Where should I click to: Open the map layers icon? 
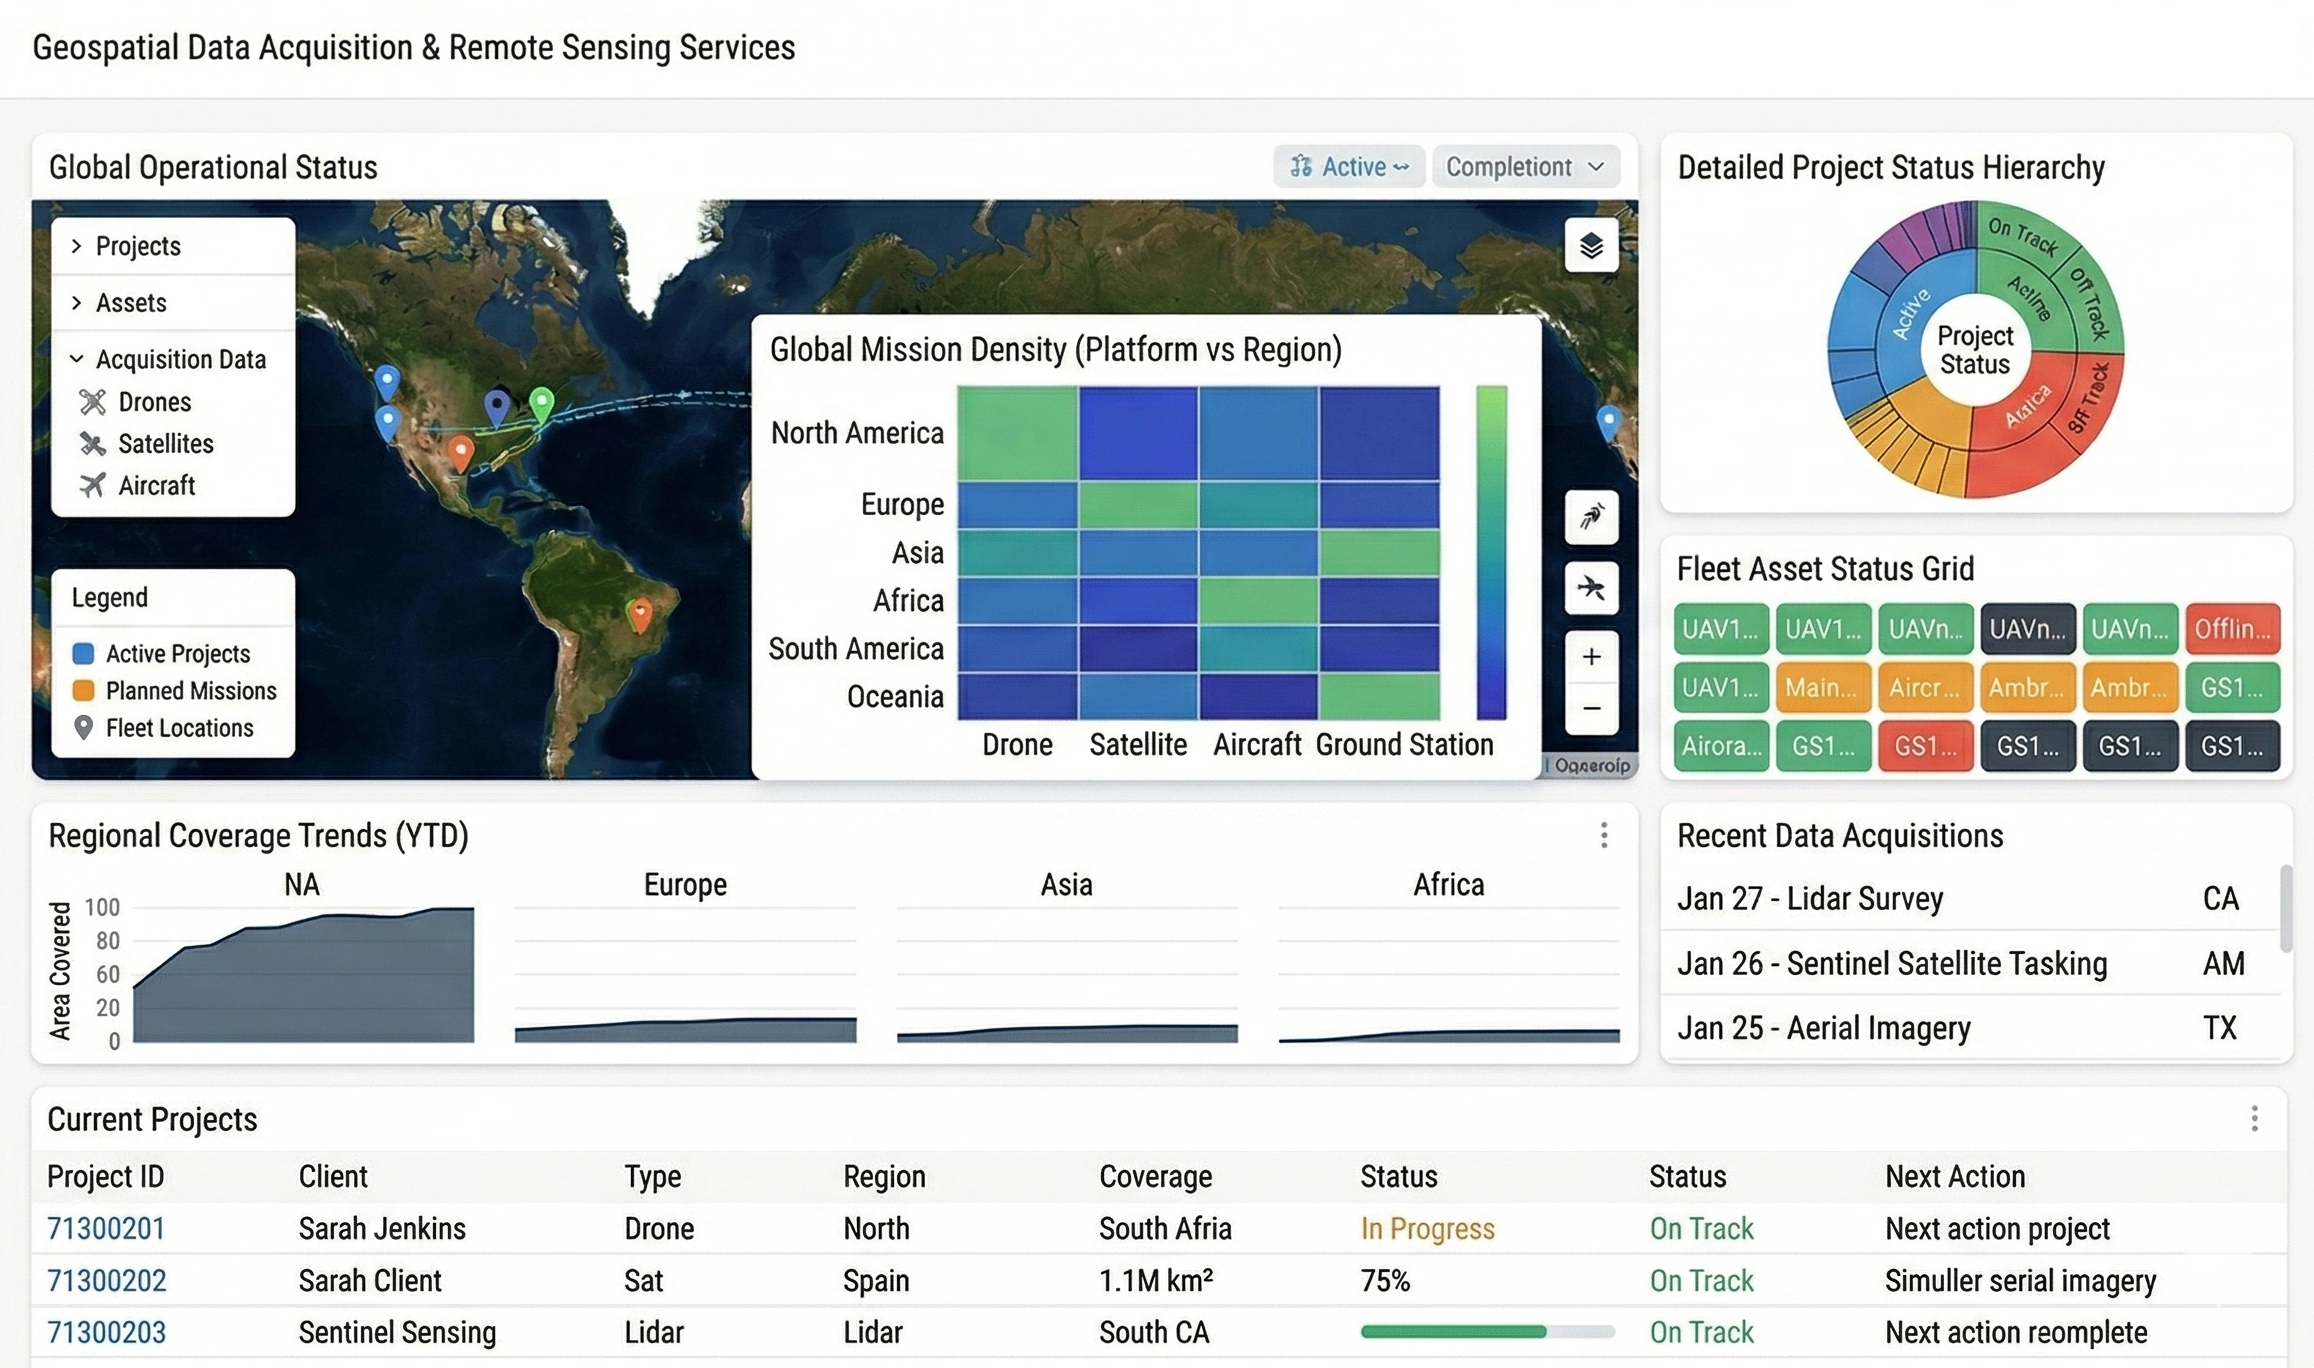coord(1591,246)
